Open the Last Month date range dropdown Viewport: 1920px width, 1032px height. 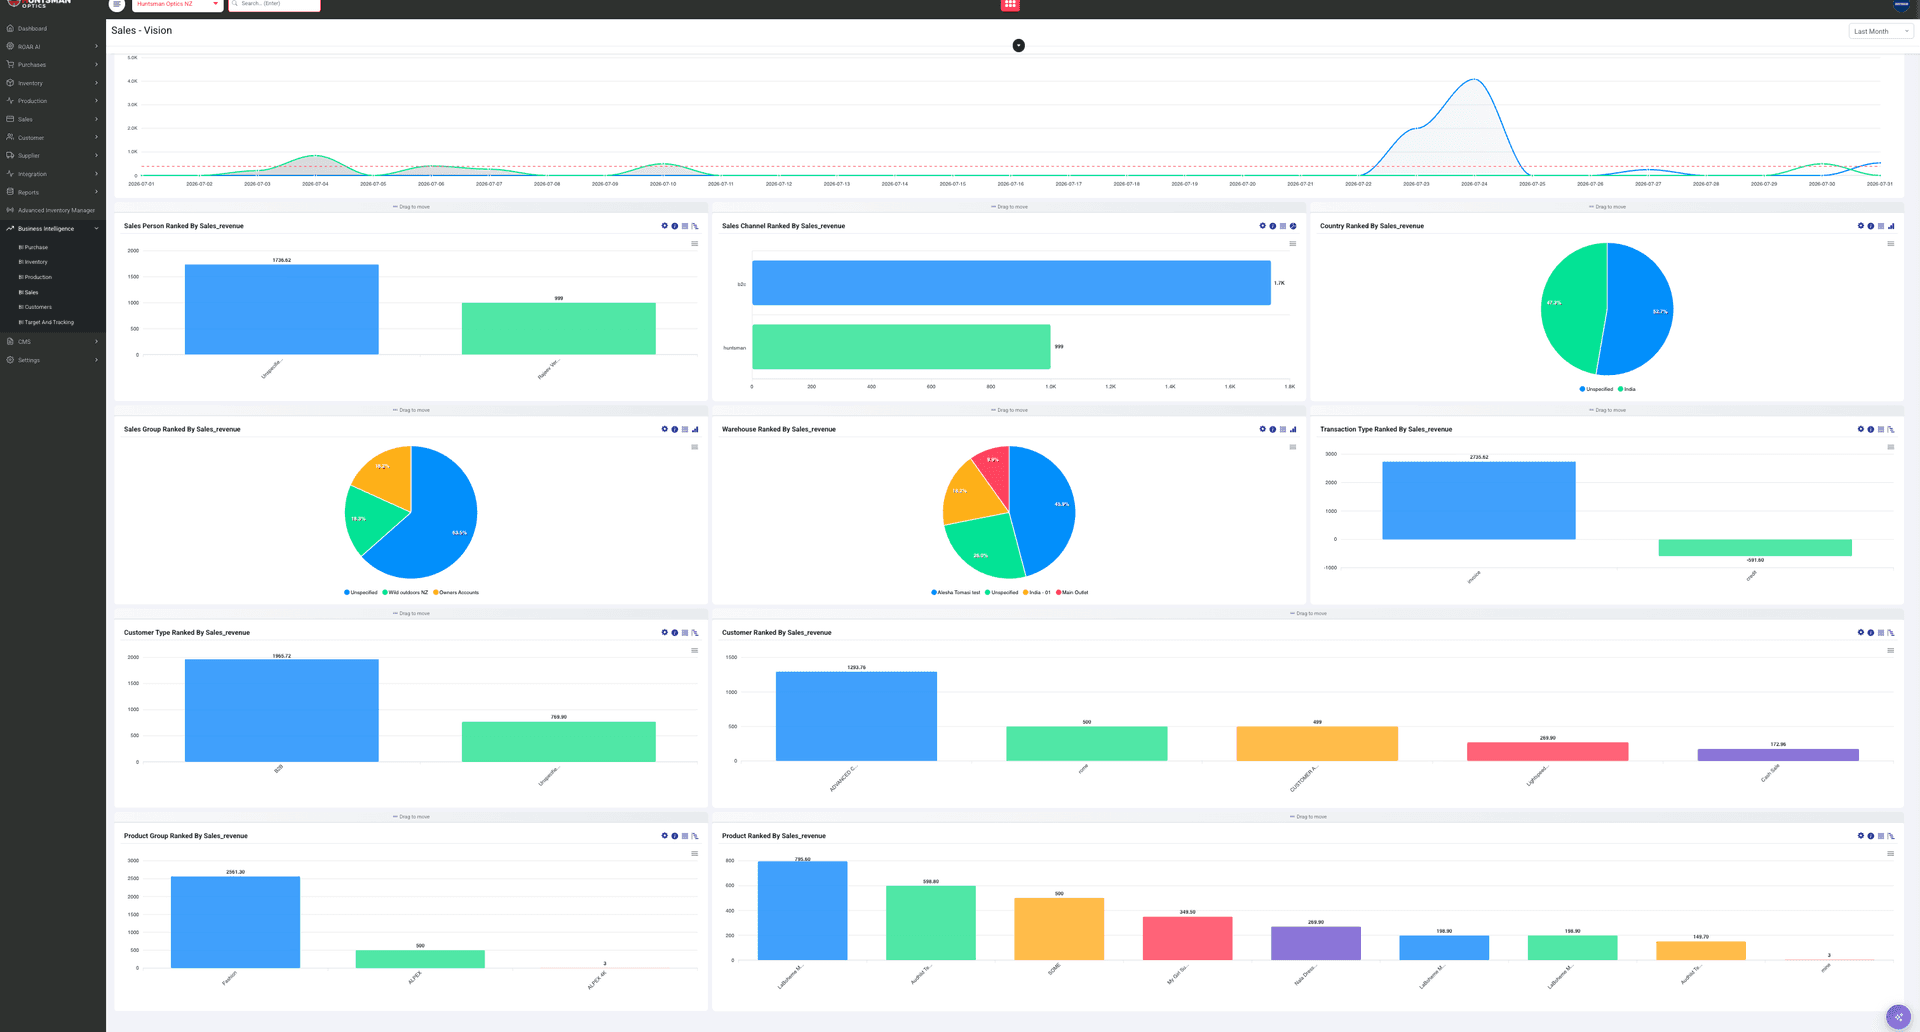pos(1881,31)
